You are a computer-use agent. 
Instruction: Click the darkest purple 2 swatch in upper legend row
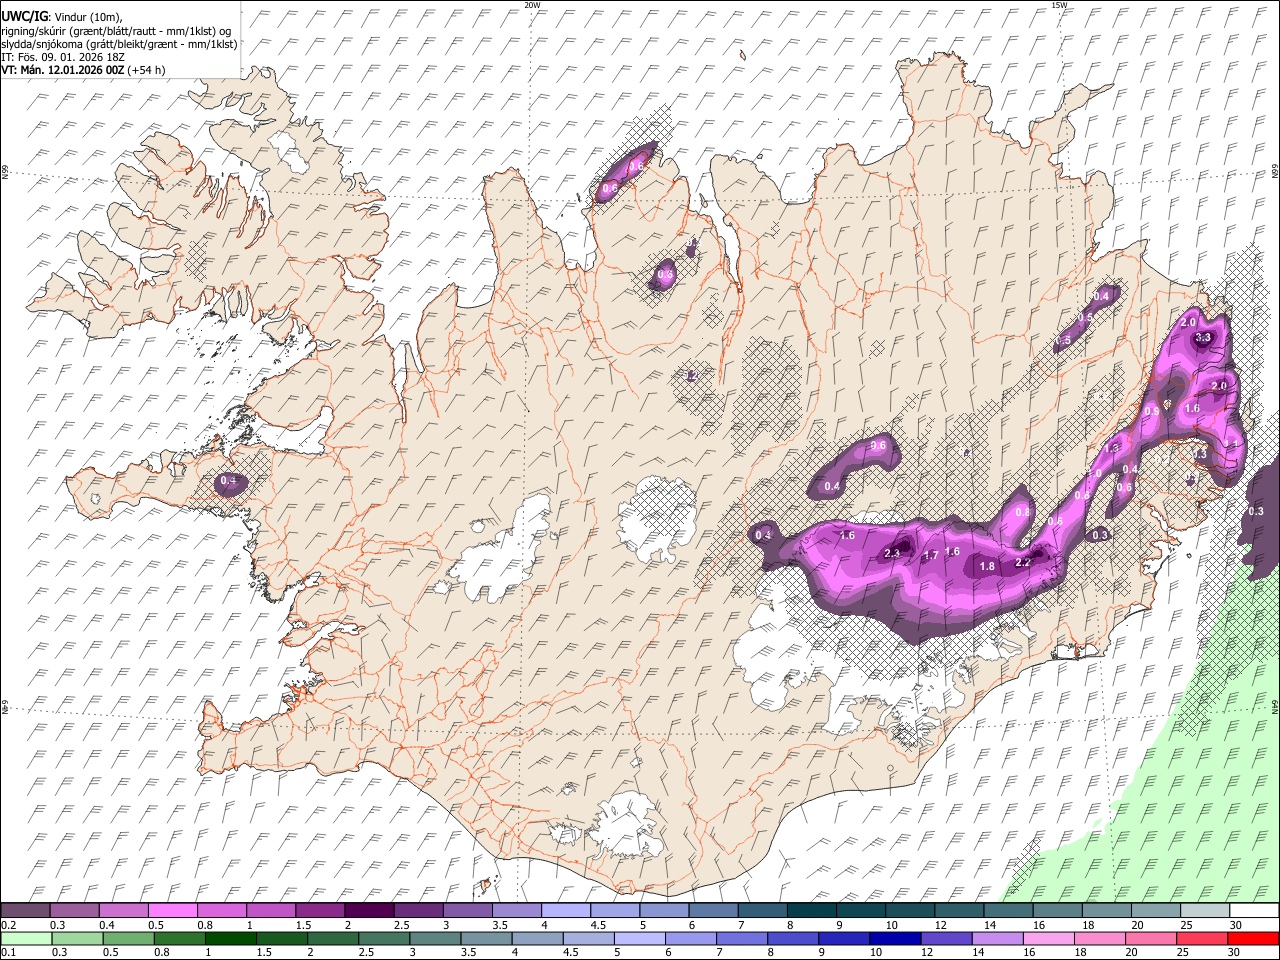coord(369,911)
